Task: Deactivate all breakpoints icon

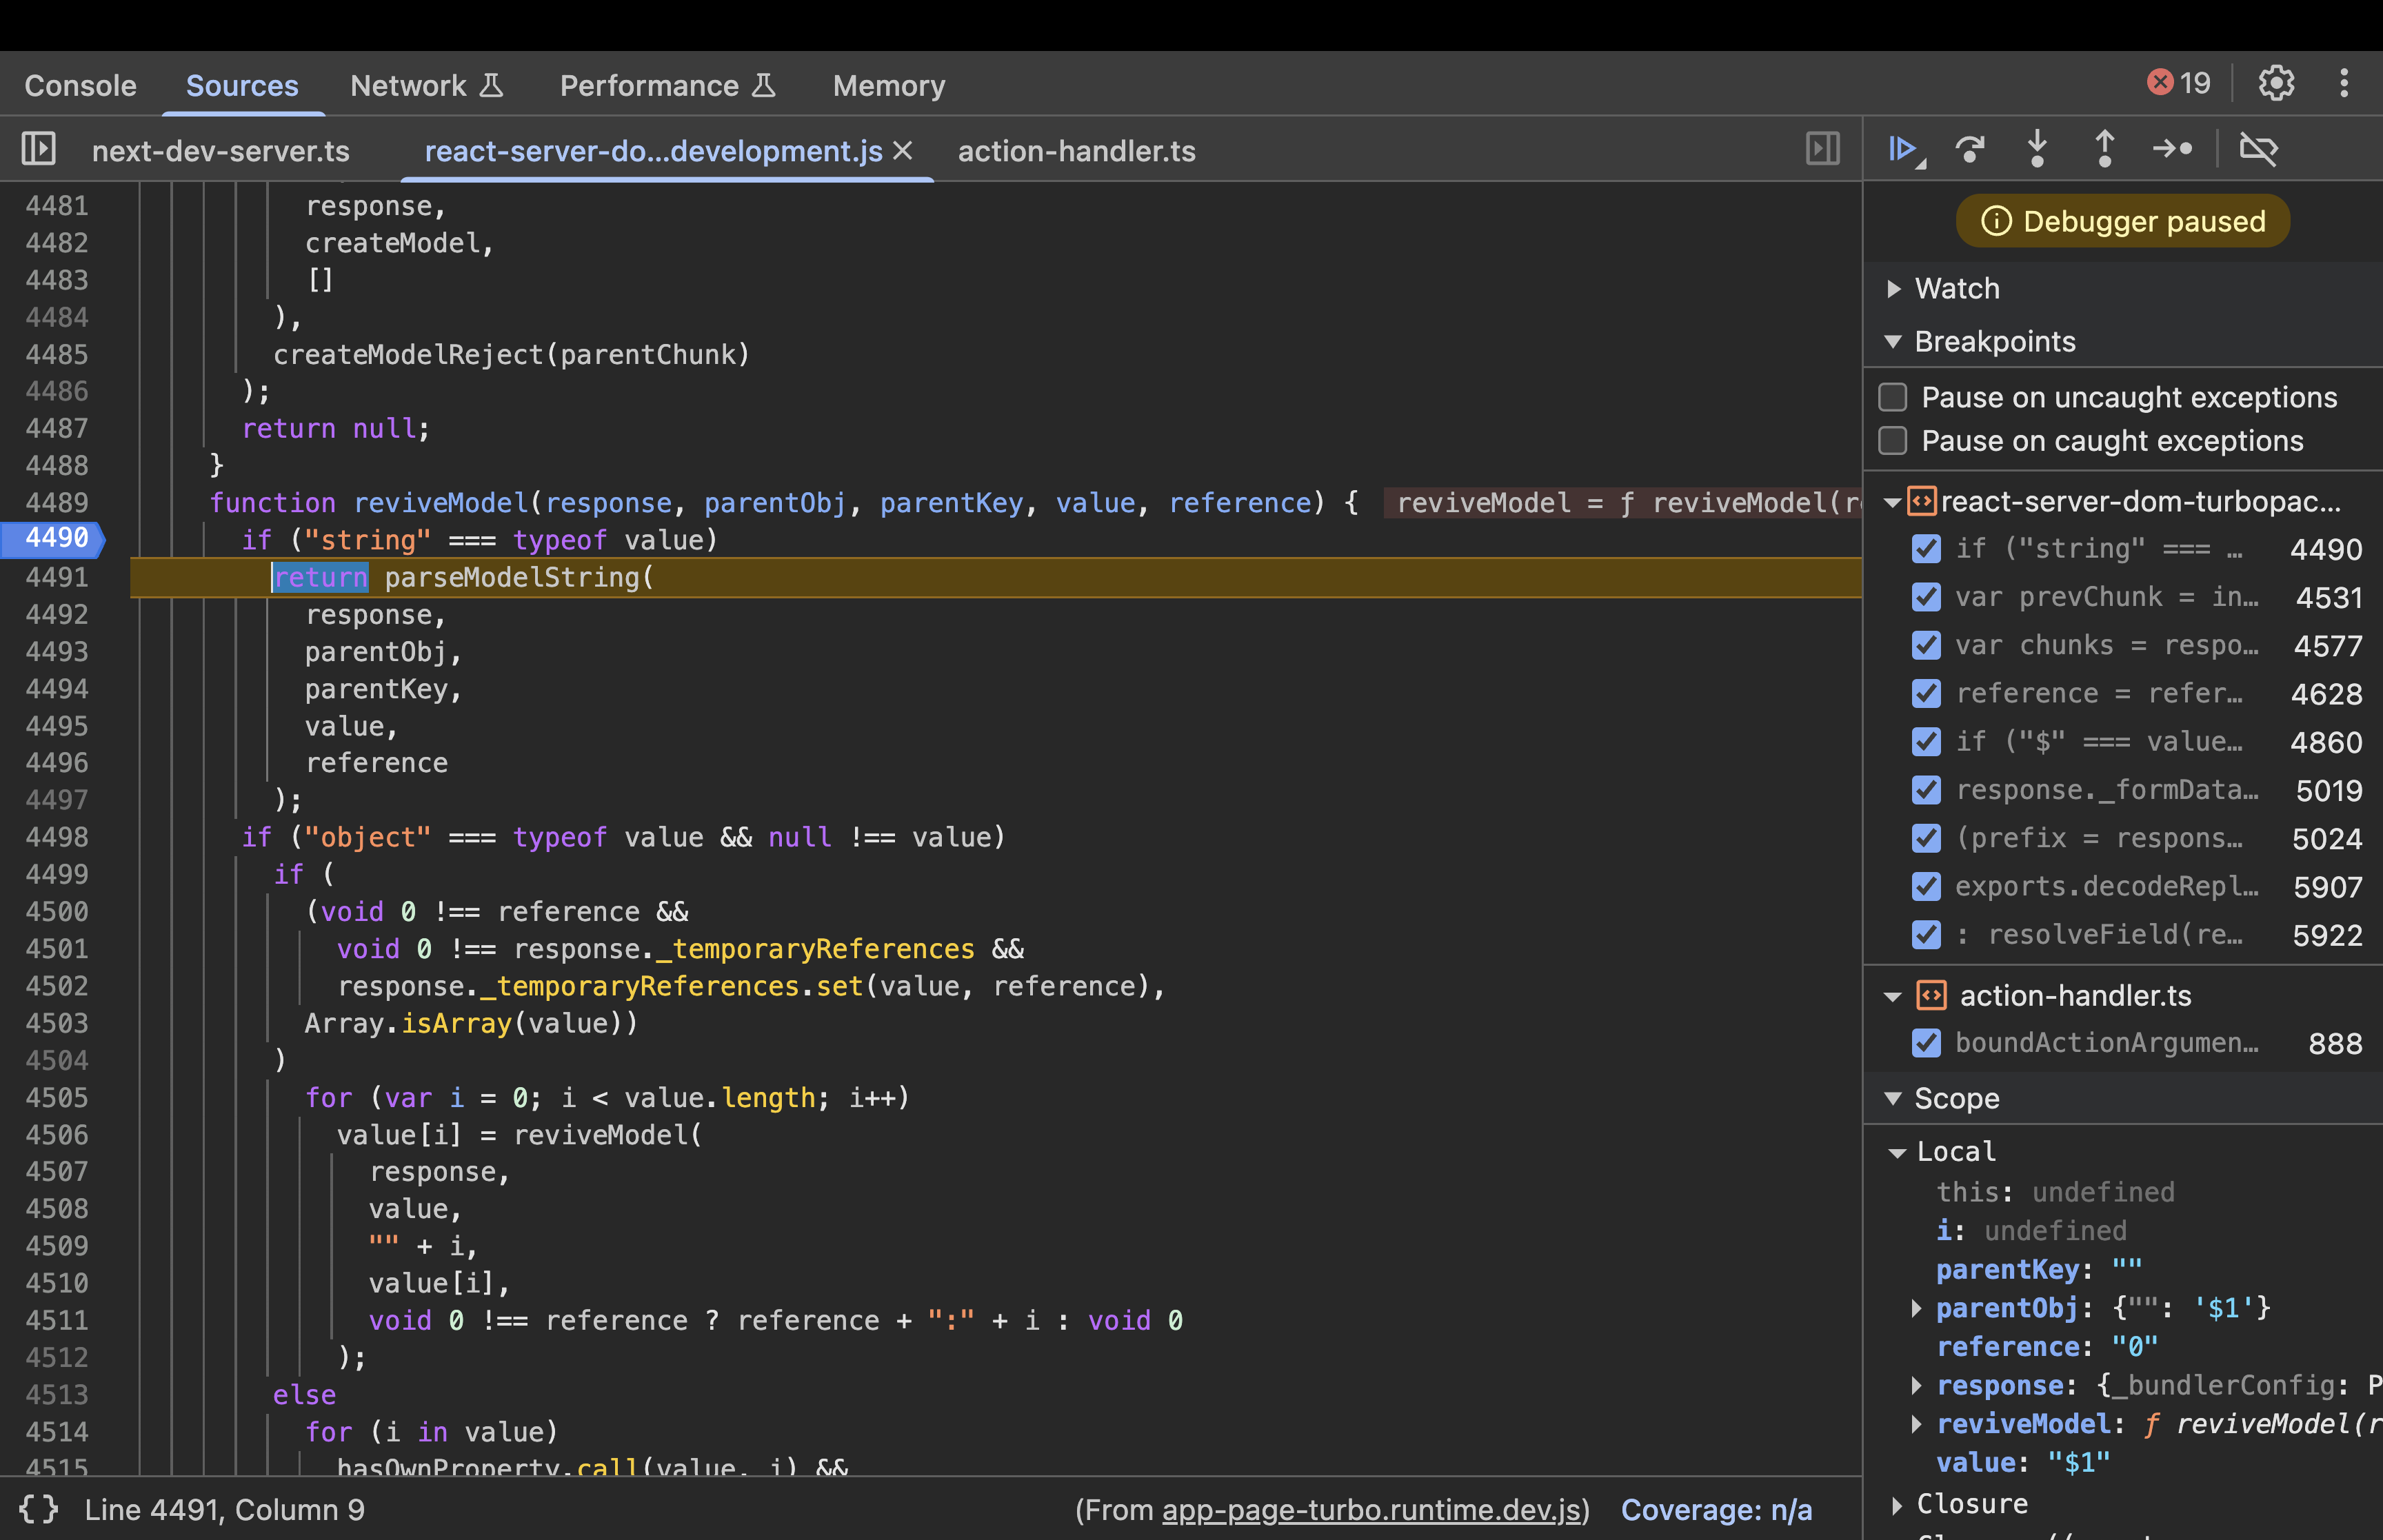Action: click(x=2257, y=150)
